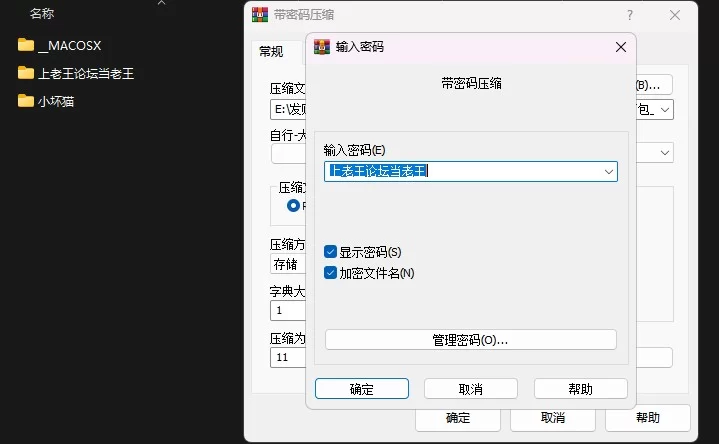Click the 名称 column header in file list
The width and height of the screenshot is (719, 444).
[42, 14]
